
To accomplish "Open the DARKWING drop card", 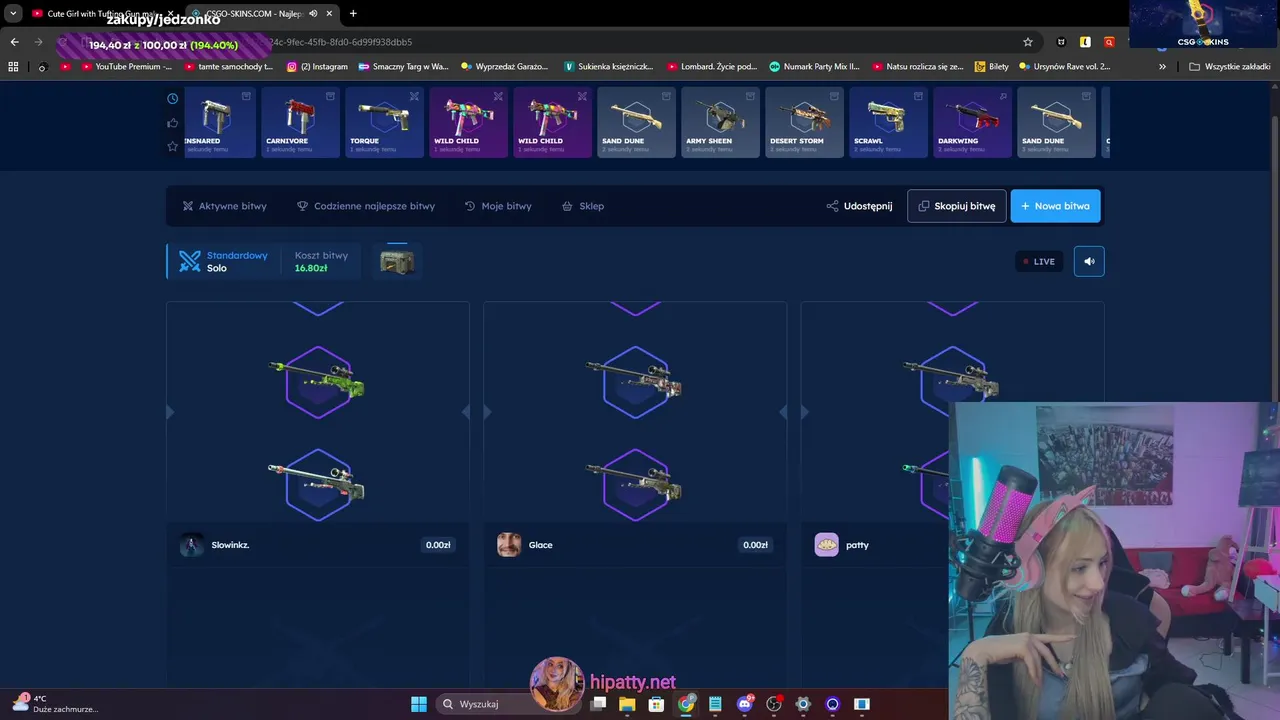I will click(x=973, y=122).
